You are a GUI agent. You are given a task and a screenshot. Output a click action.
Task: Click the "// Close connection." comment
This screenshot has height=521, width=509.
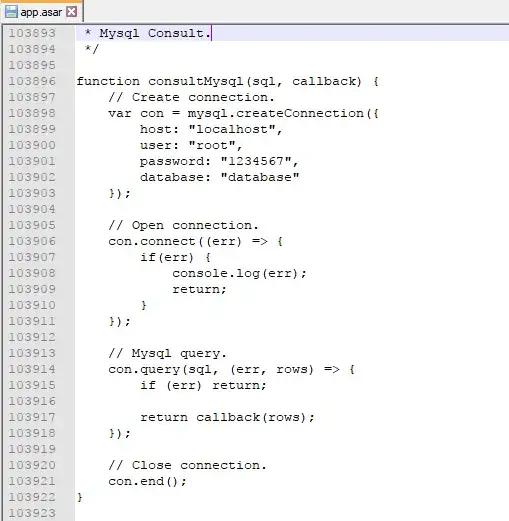pyautogui.click(x=187, y=465)
